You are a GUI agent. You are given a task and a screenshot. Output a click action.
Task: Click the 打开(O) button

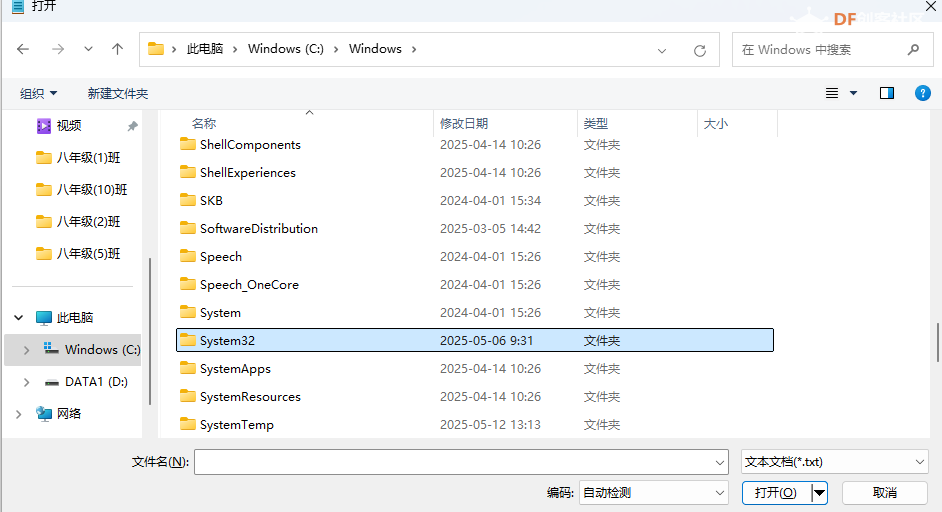click(776, 493)
